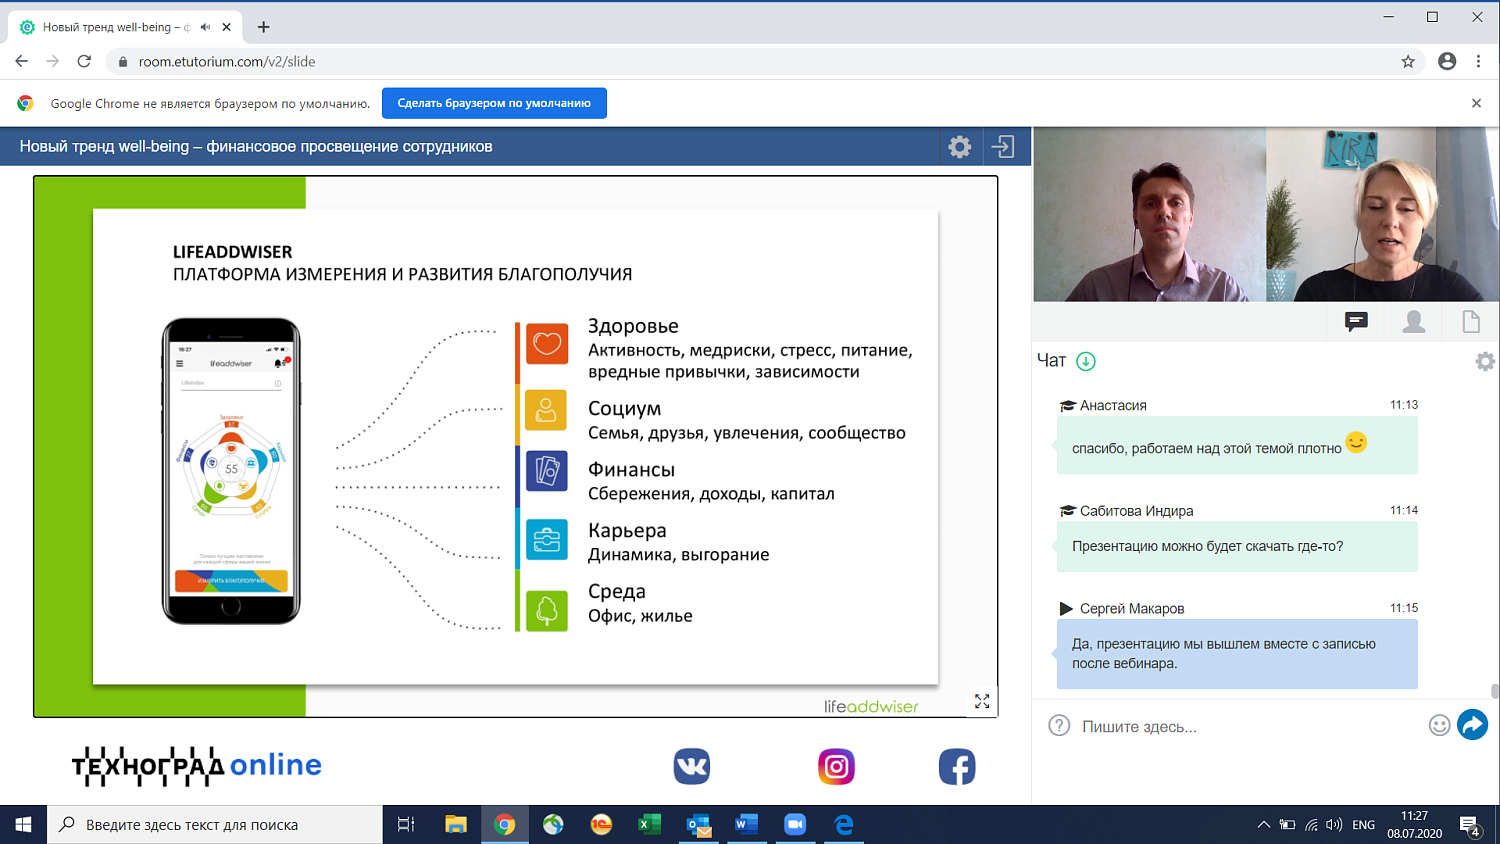Expand slide to fullscreen

pos(982,702)
